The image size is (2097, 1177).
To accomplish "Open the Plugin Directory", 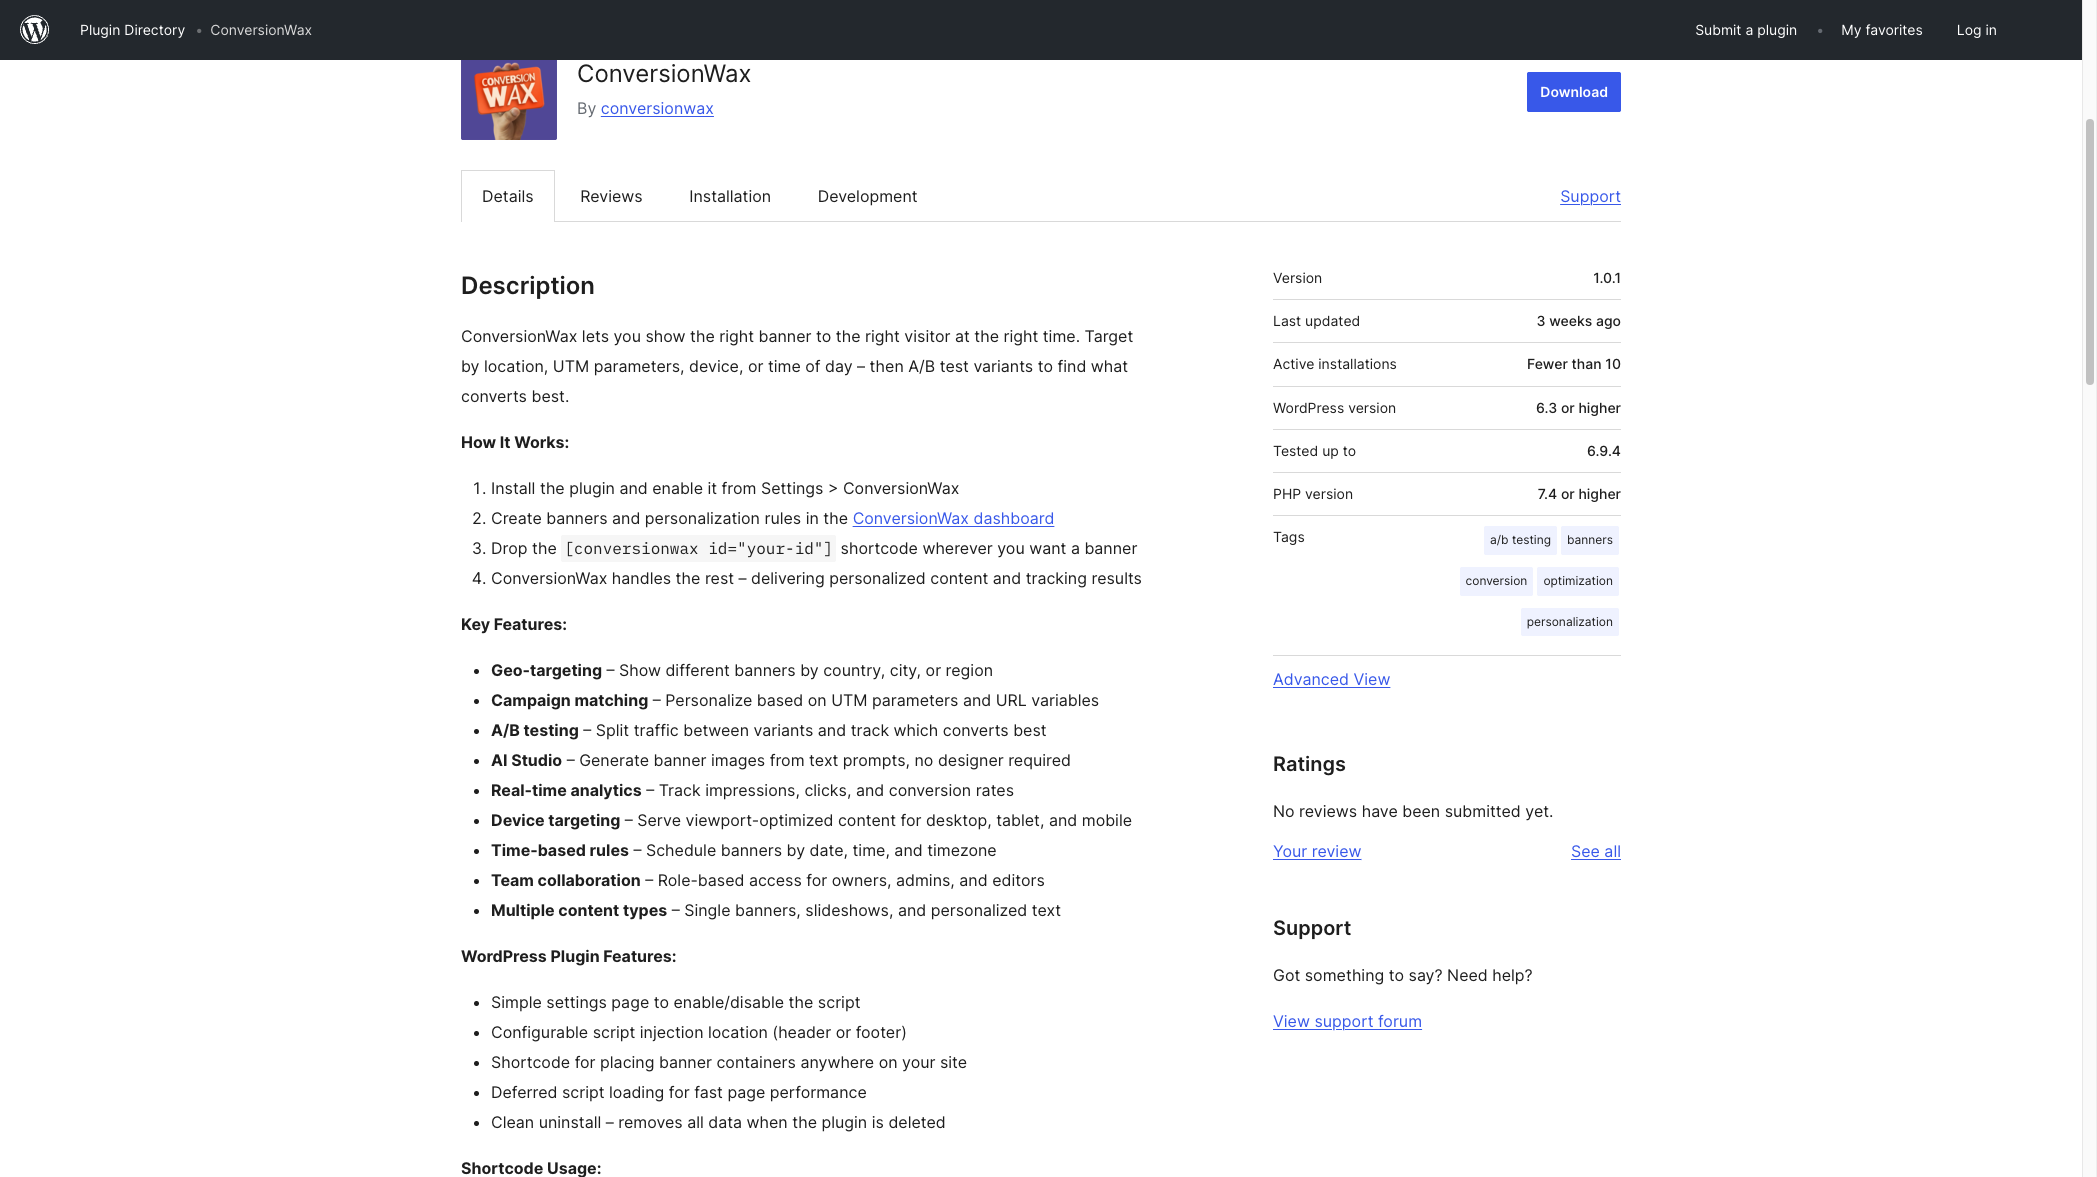I will tap(132, 30).
